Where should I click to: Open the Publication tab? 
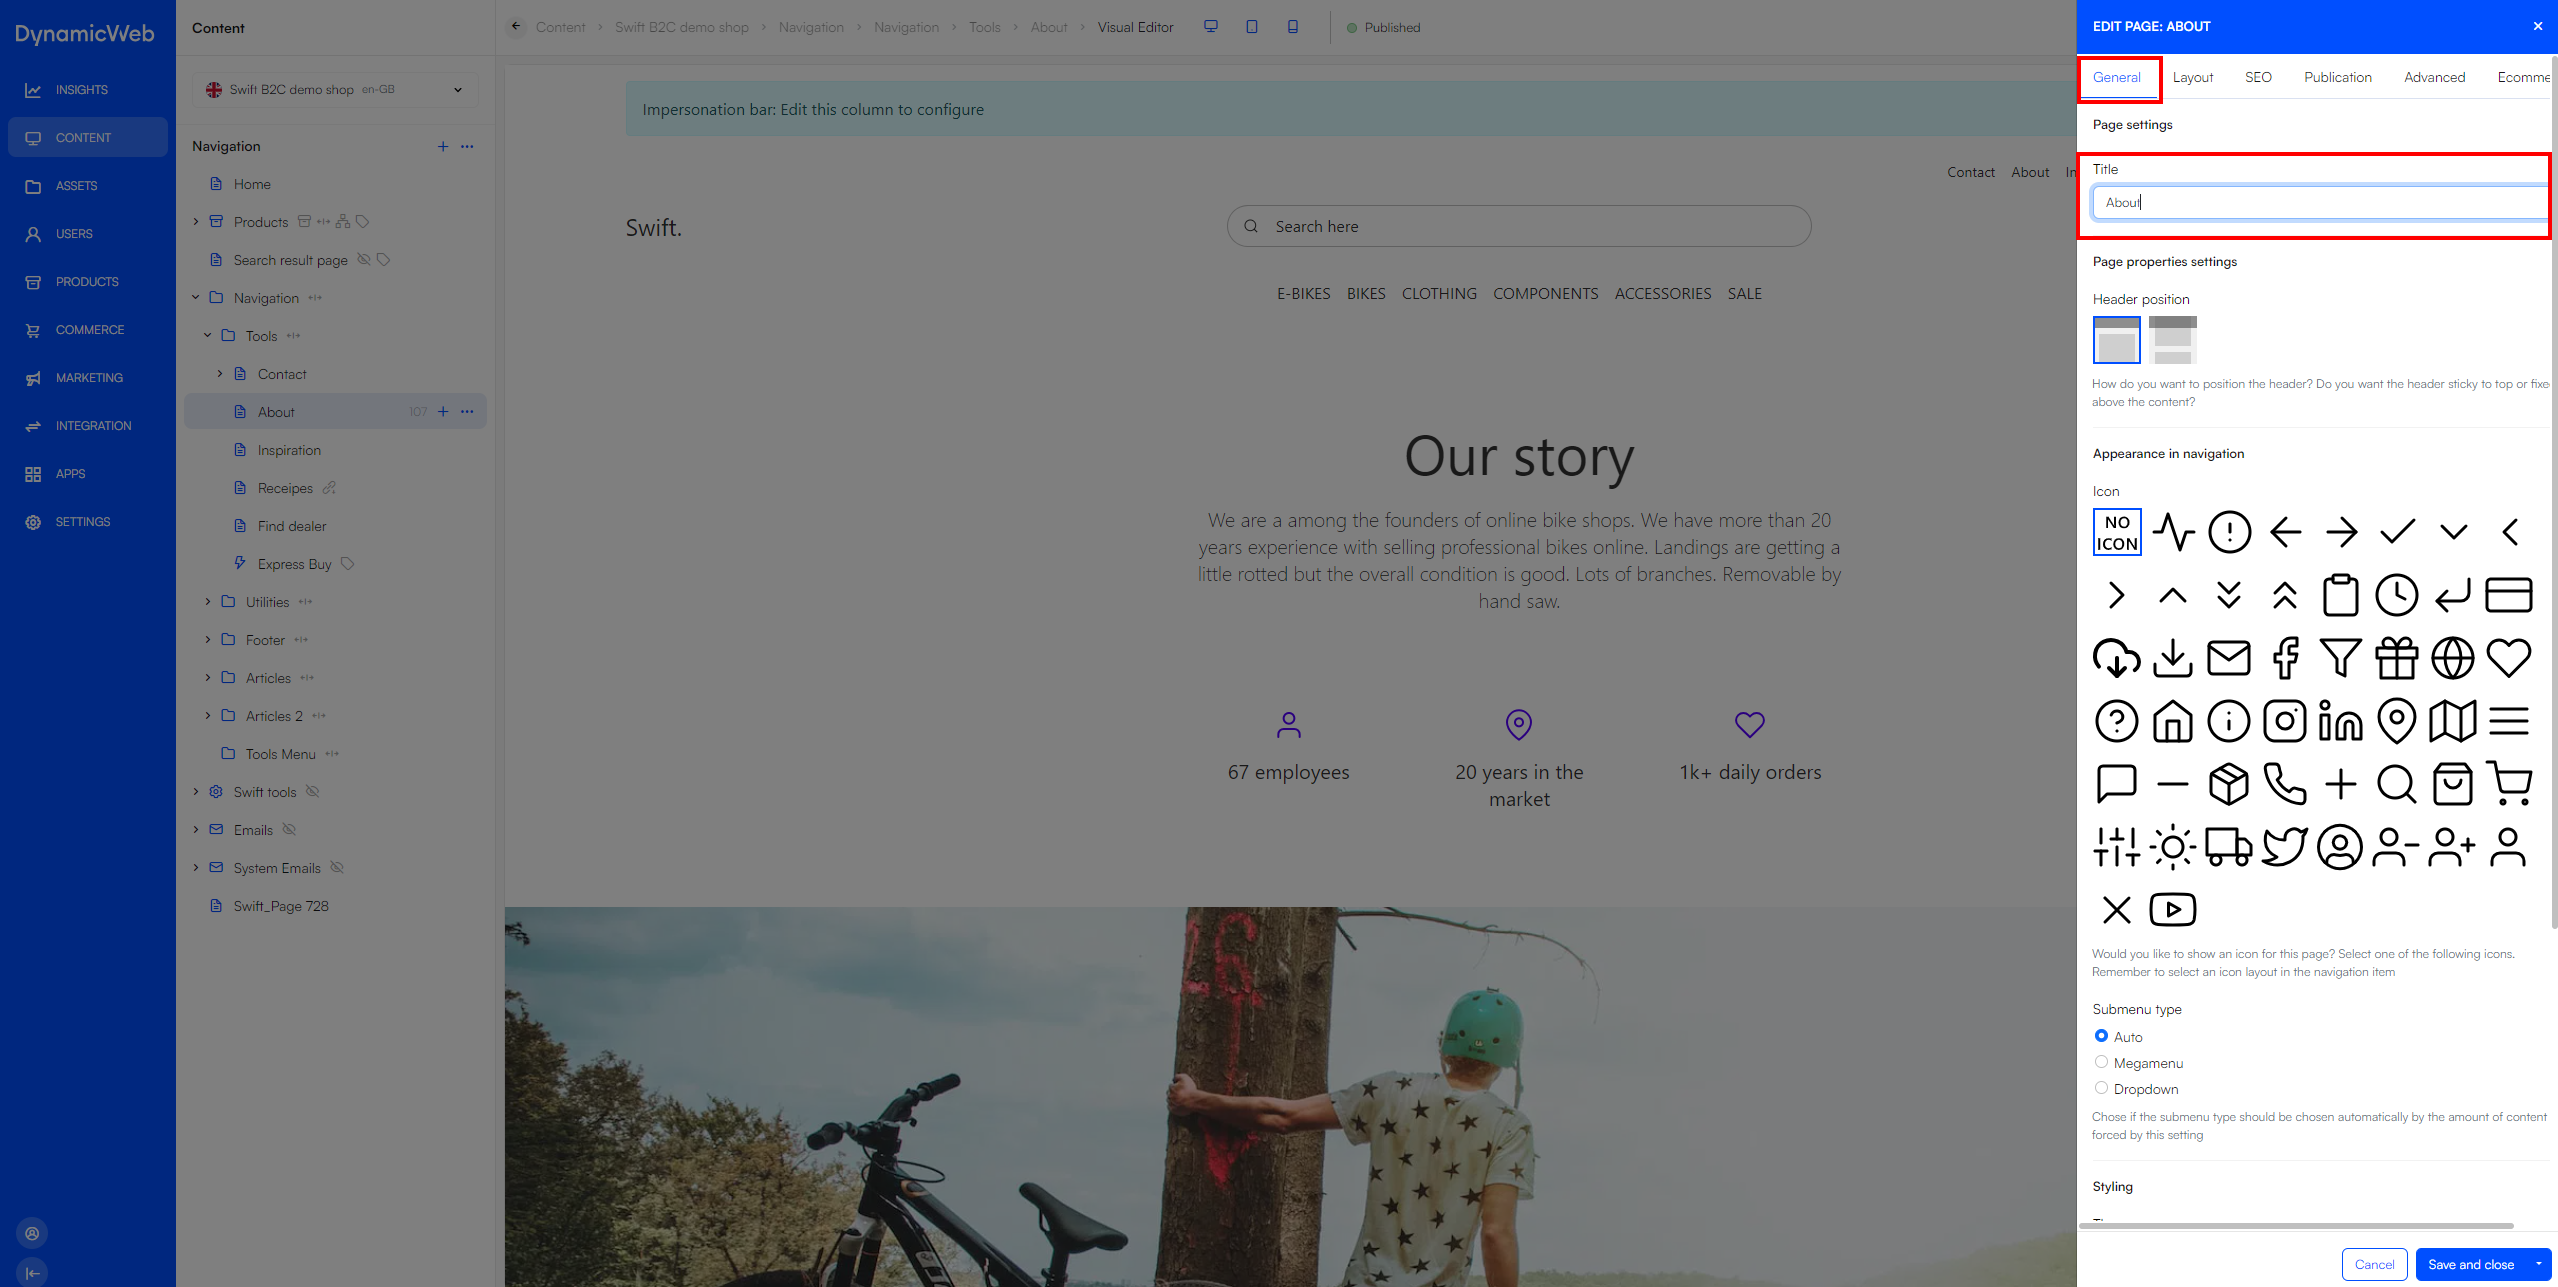(x=2337, y=77)
